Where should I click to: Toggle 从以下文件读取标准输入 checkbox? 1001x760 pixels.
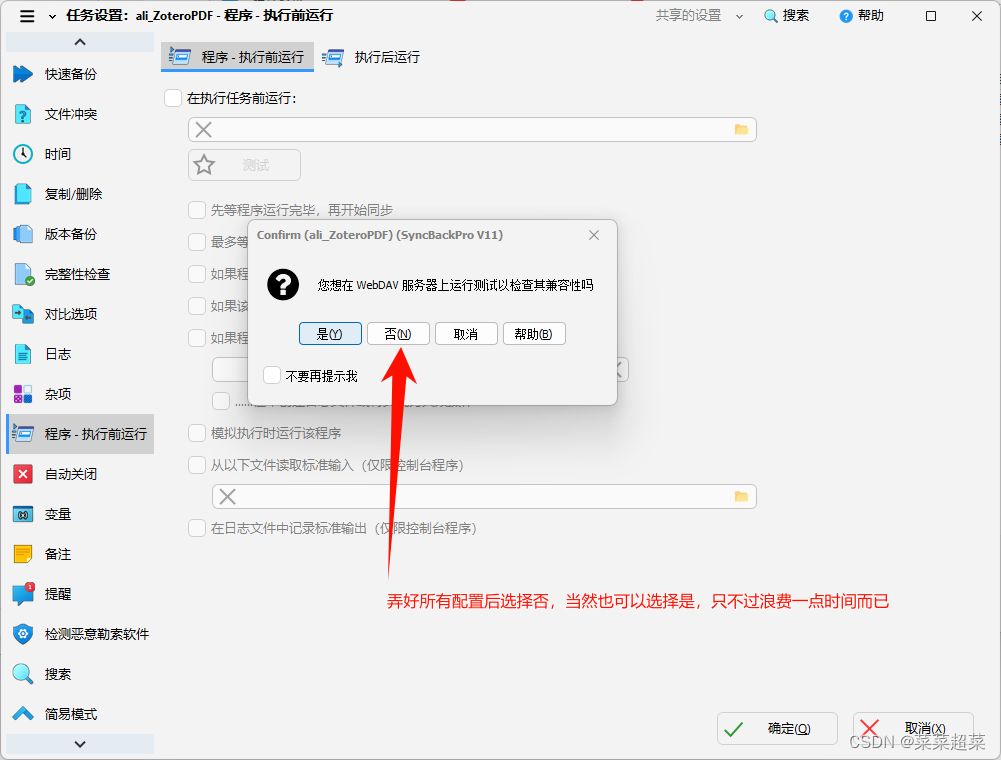[197, 465]
